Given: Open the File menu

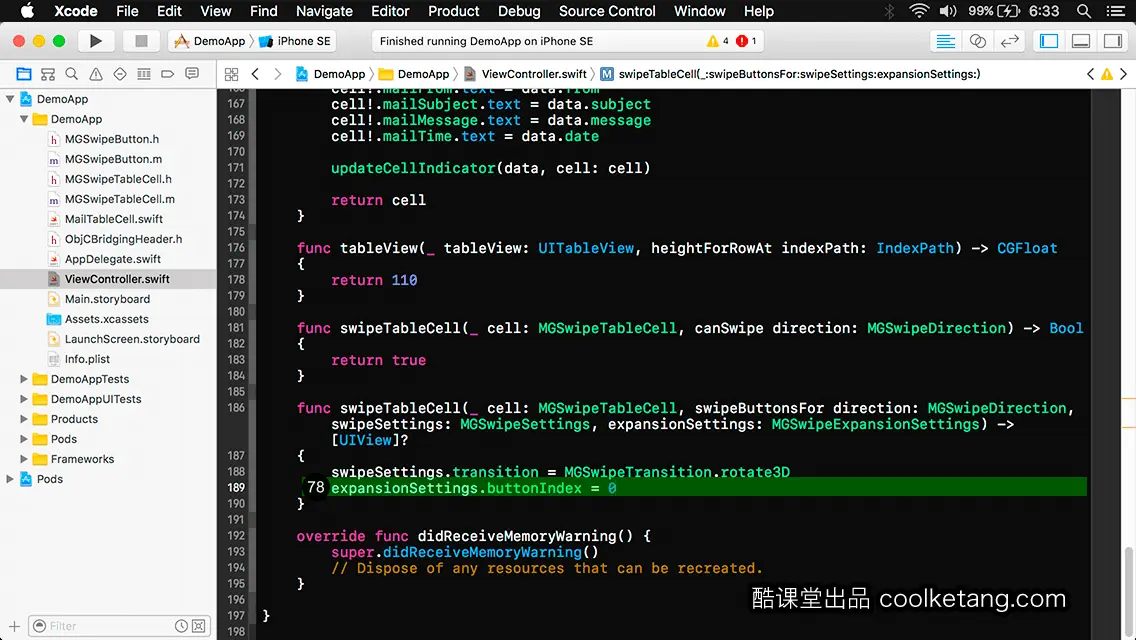Looking at the screenshot, I should (x=127, y=11).
